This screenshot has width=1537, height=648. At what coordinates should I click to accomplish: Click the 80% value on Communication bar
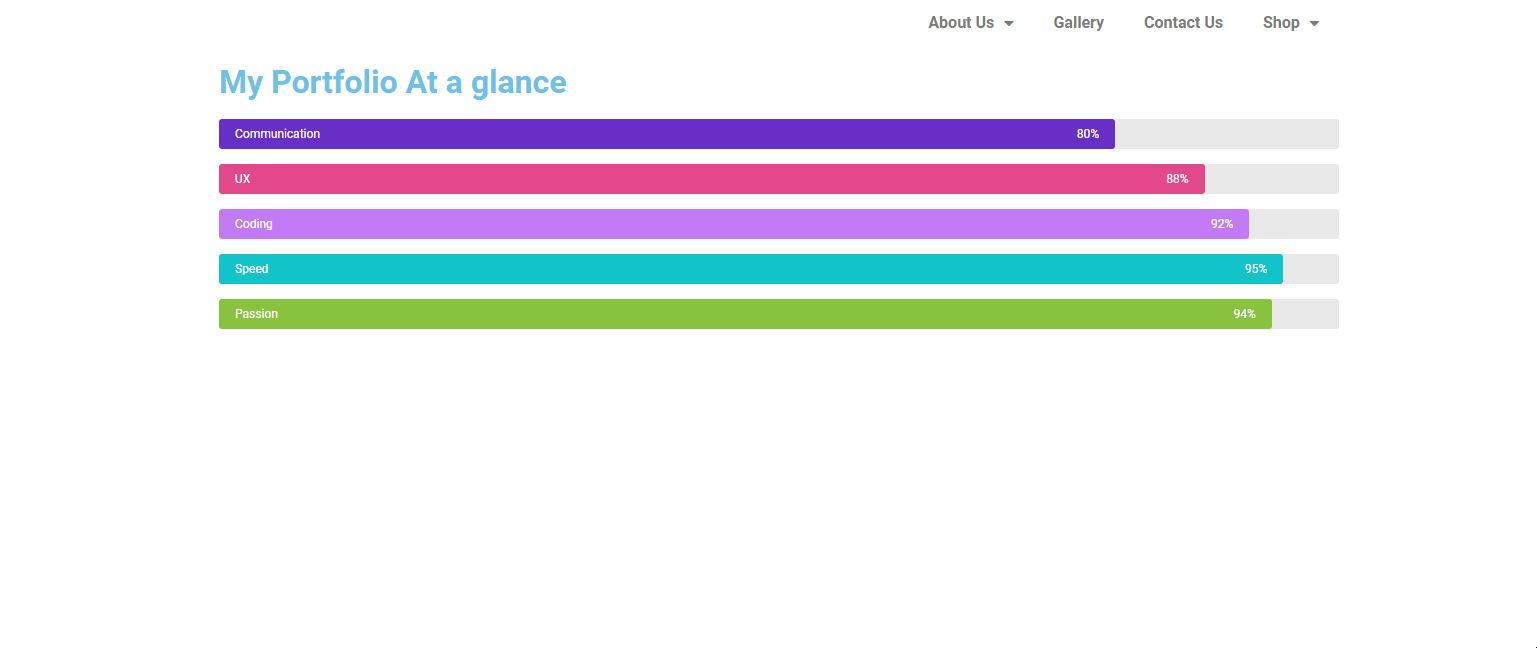(1087, 134)
